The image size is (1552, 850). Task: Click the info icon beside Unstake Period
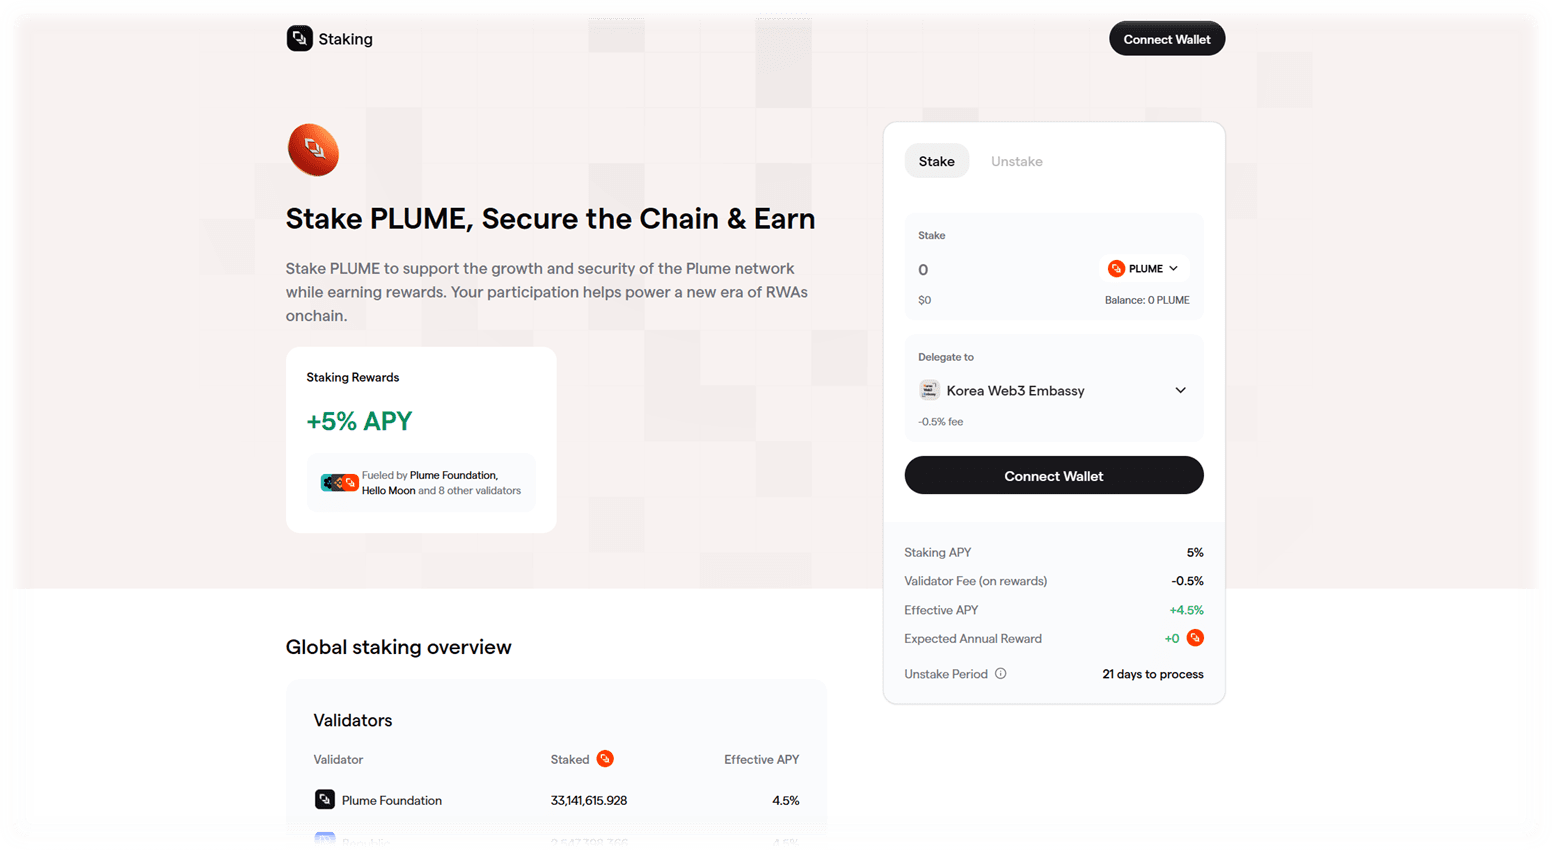click(x=1000, y=674)
